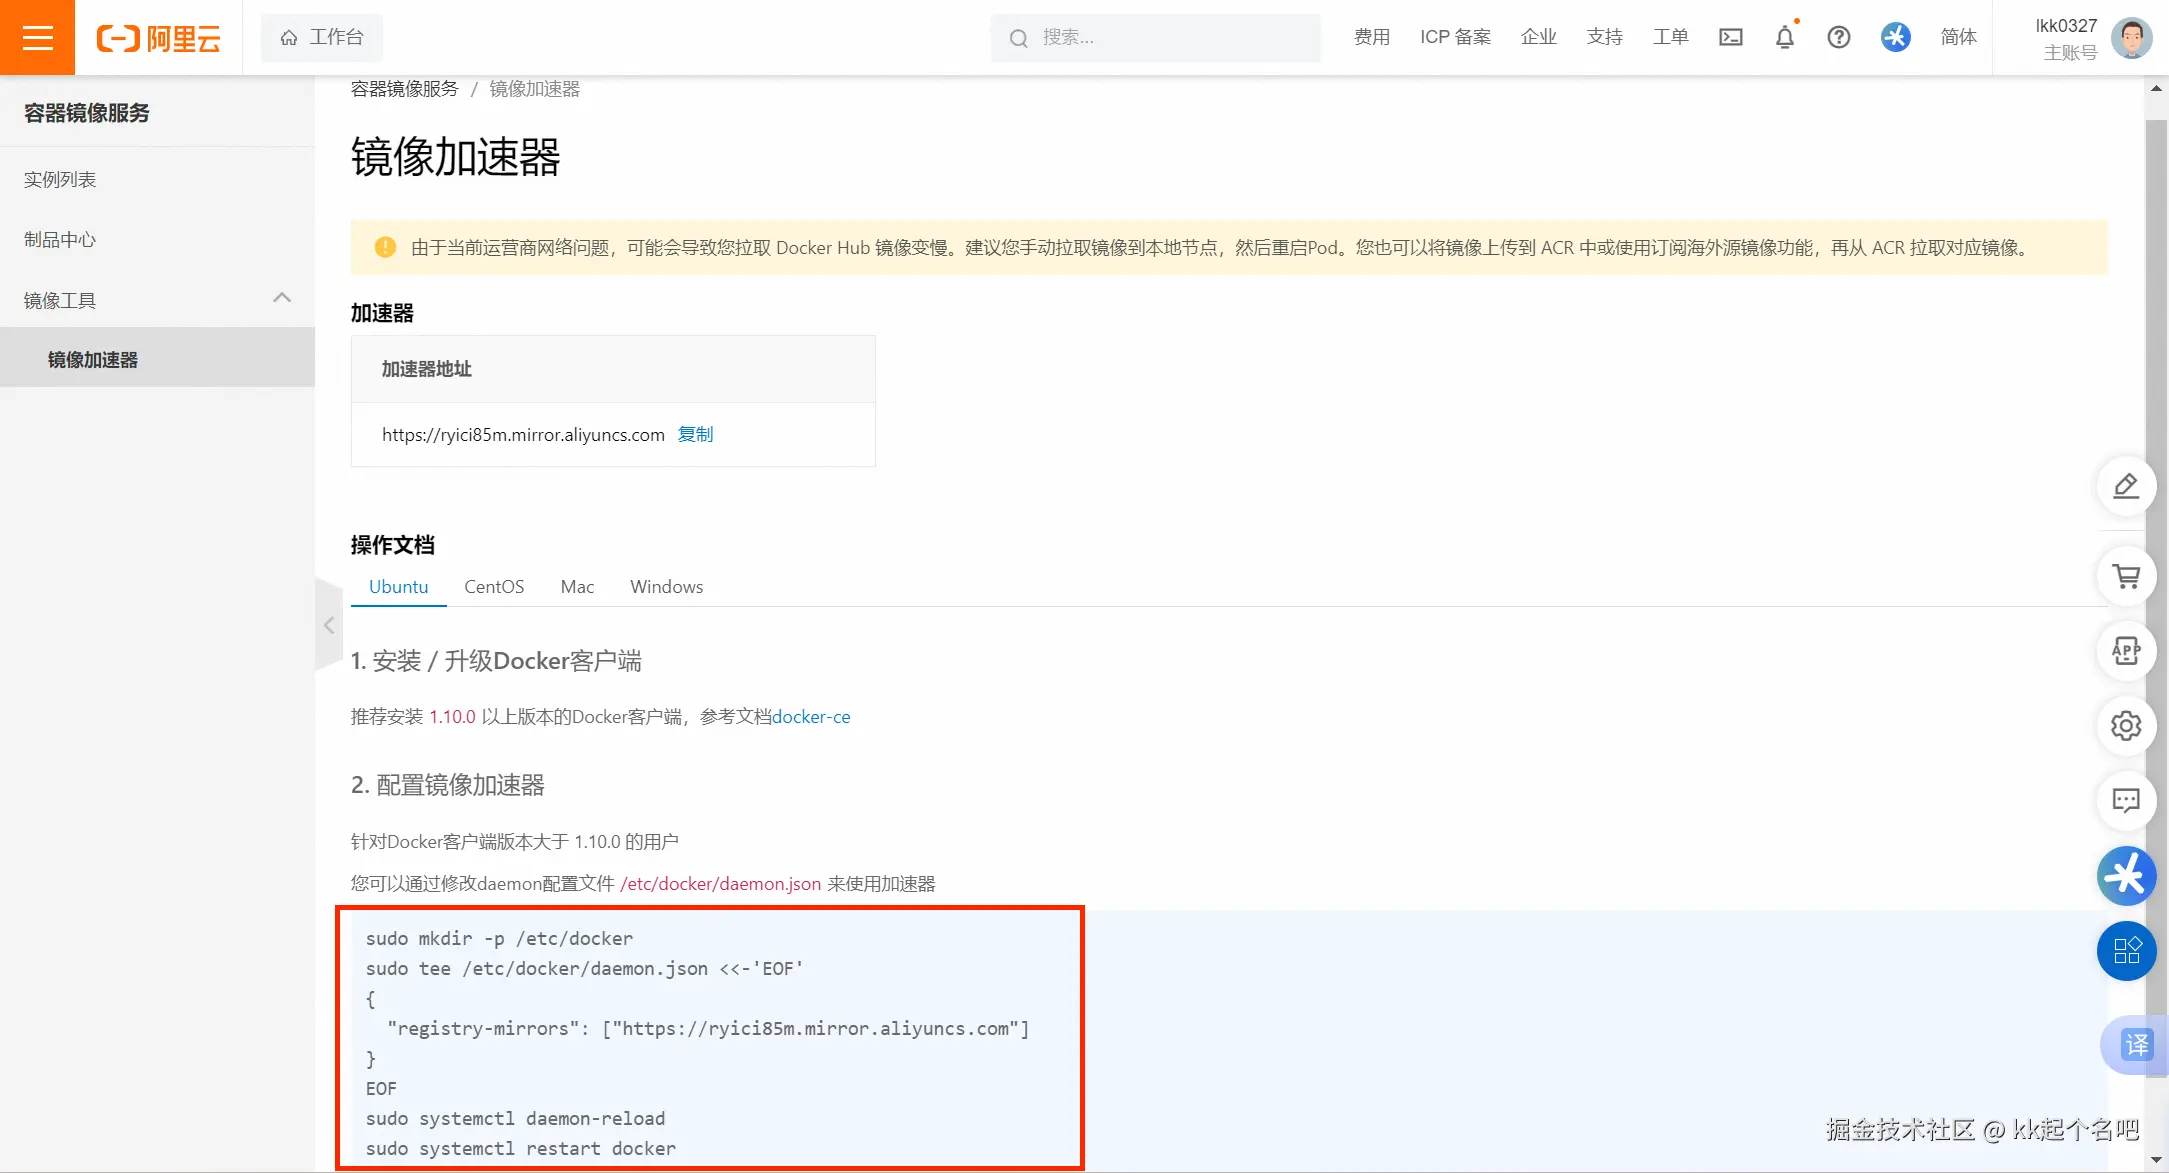Collapse the 镜像工具 sidebar section
This screenshot has width=2169, height=1173.
pyautogui.click(x=283, y=297)
